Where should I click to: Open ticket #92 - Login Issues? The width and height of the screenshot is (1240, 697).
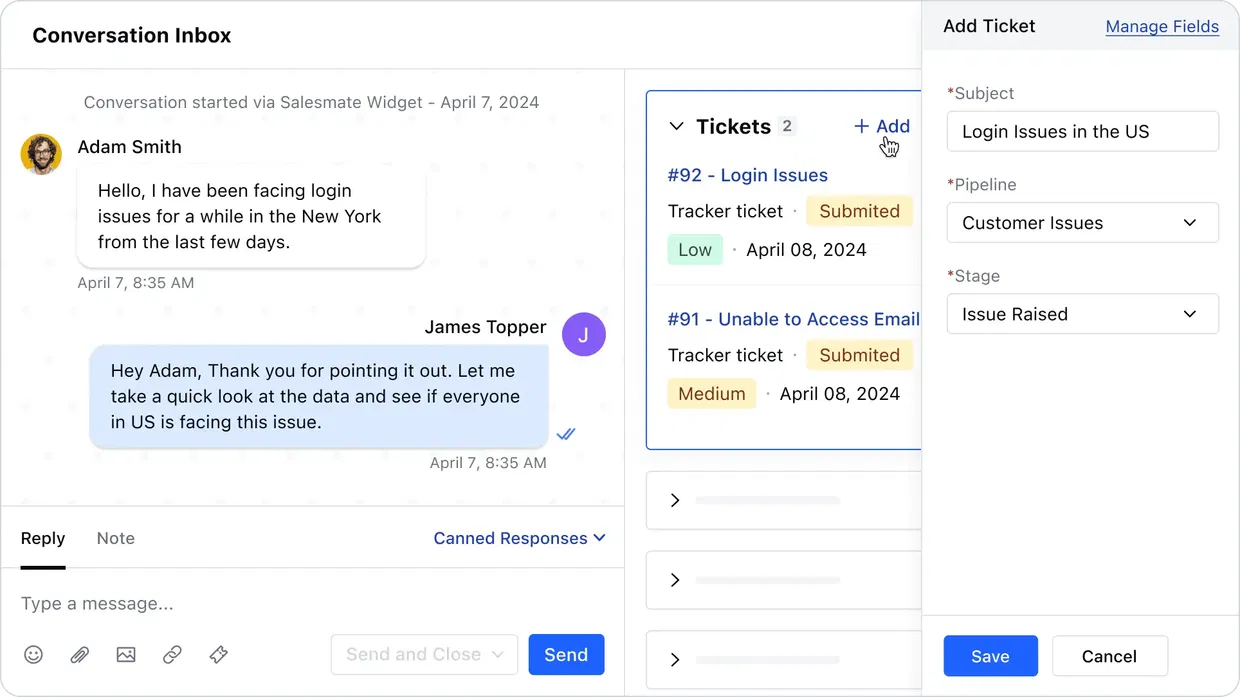pos(747,174)
